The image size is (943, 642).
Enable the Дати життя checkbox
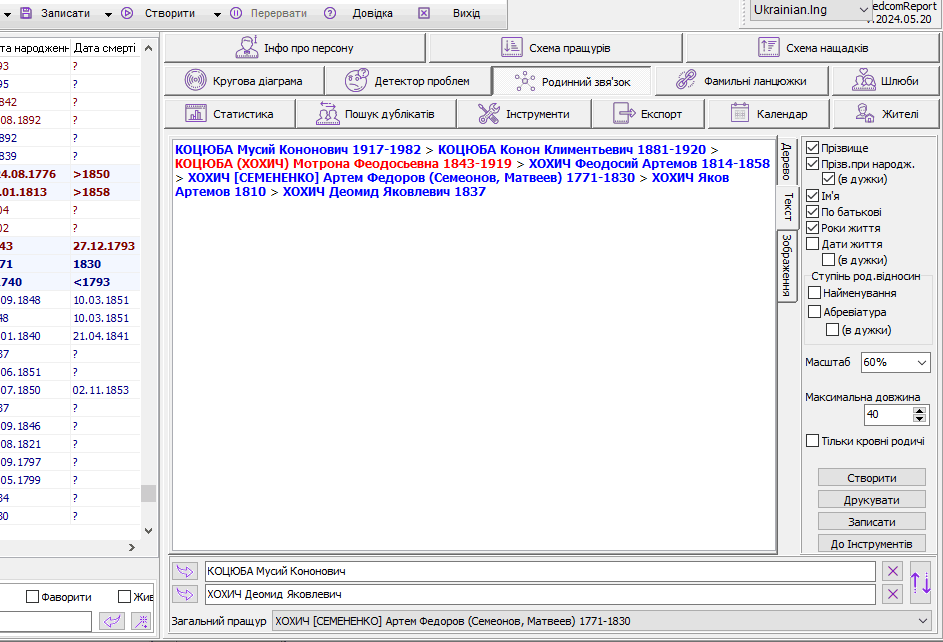click(813, 244)
